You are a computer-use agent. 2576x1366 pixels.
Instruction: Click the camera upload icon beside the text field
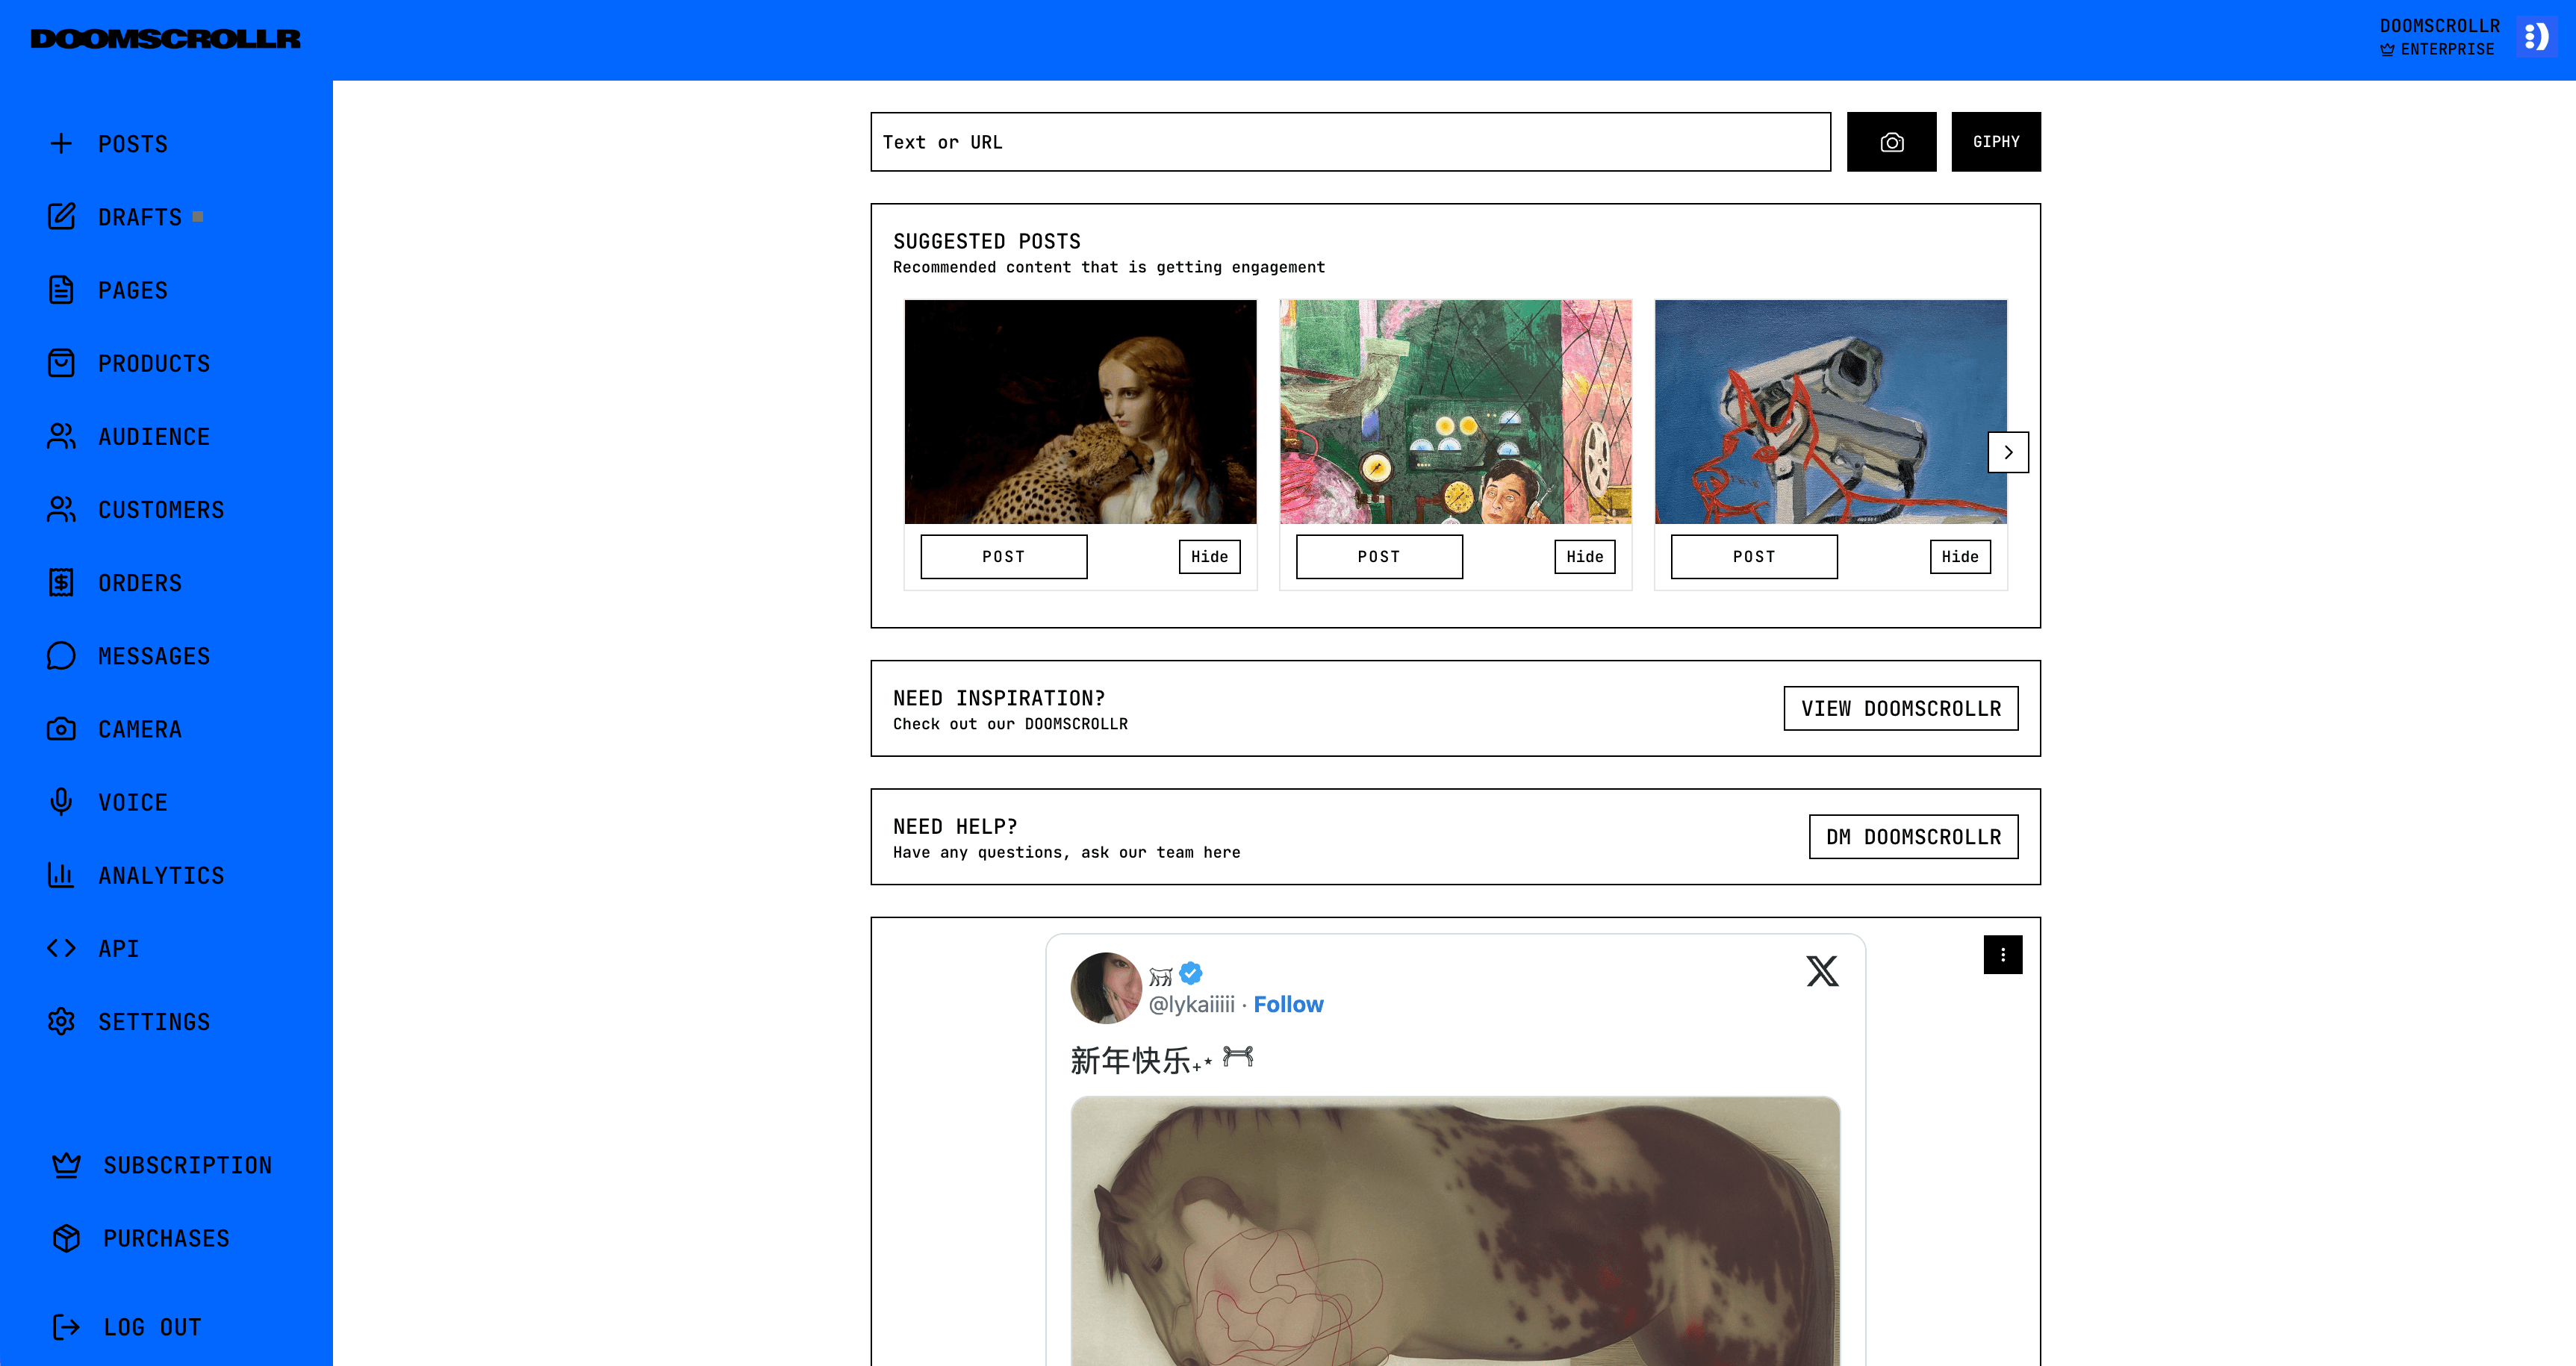tap(1891, 141)
